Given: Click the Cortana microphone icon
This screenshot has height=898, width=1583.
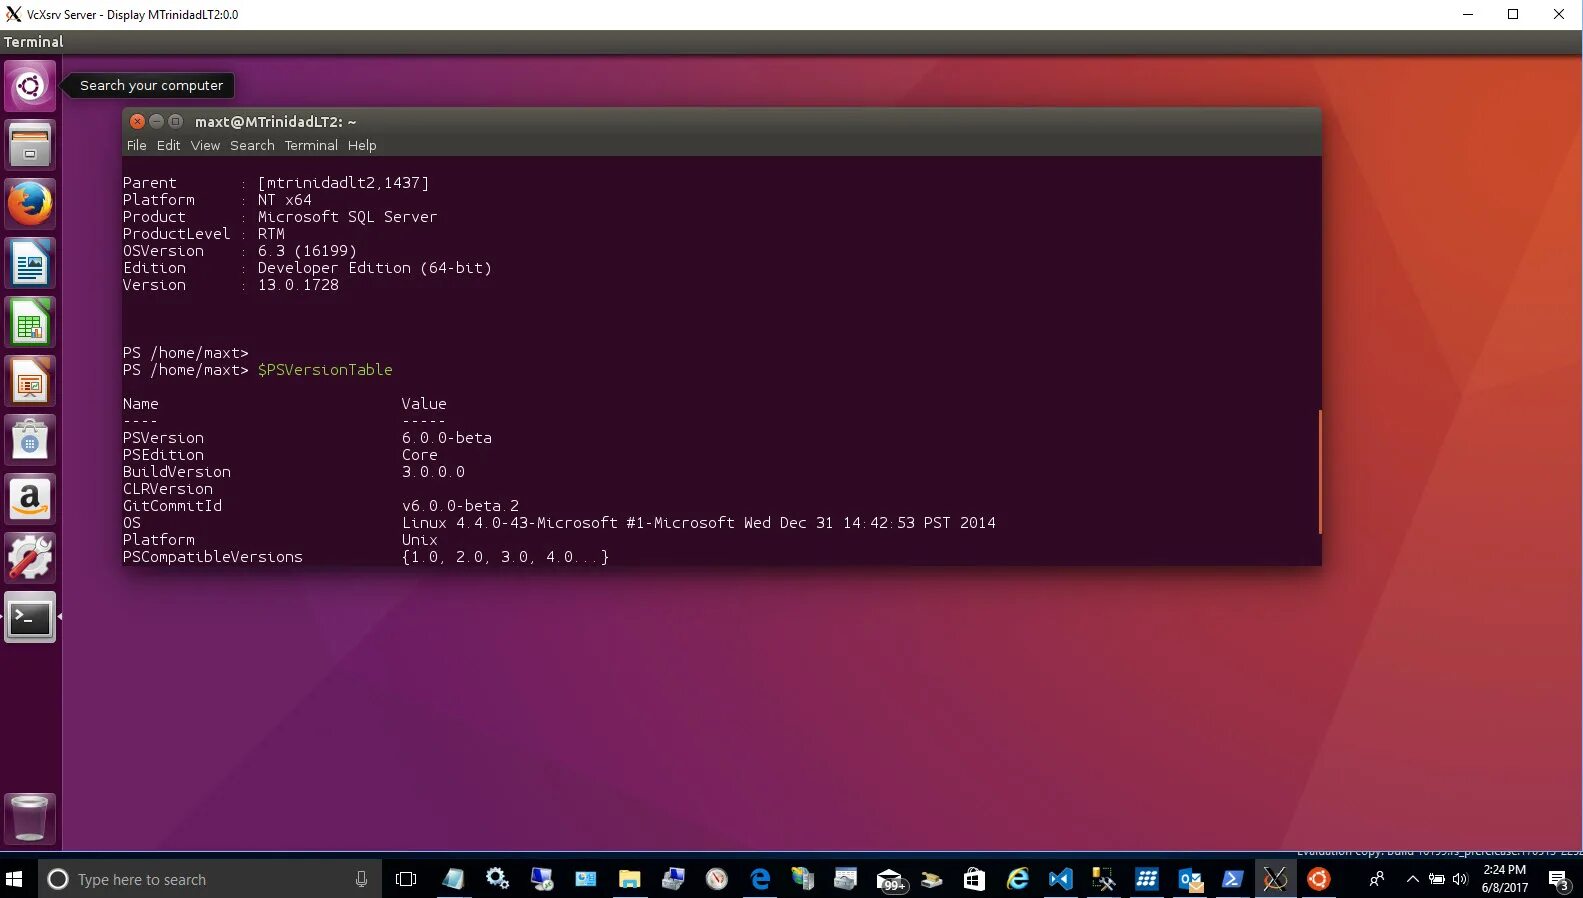Looking at the screenshot, I should coord(361,879).
